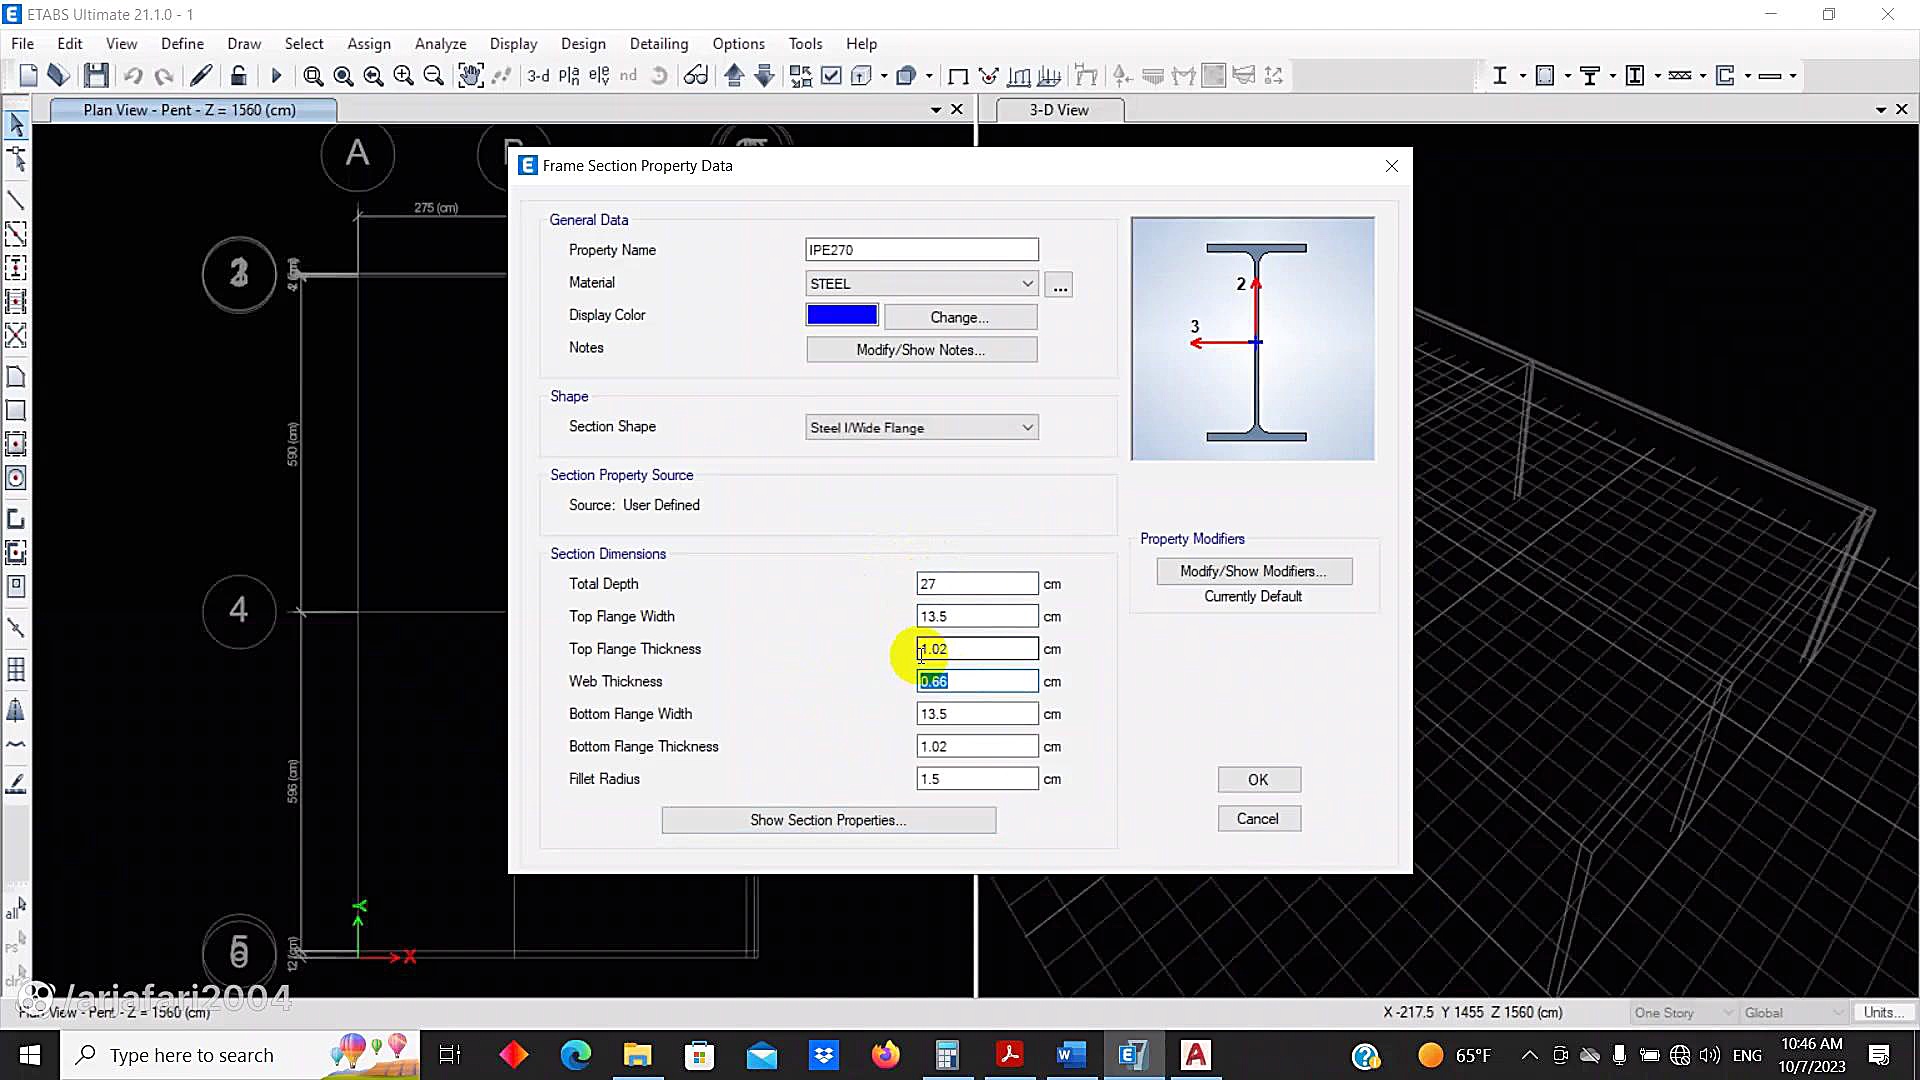Open Set Display Options checkbox icon
Viewport: 1920px width, 1080px height.
point(831,76)
